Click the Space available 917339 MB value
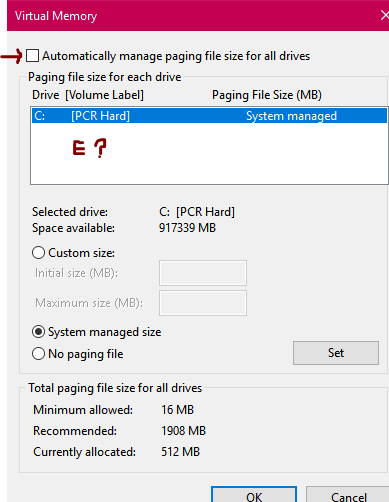 (x=187, y=228)
